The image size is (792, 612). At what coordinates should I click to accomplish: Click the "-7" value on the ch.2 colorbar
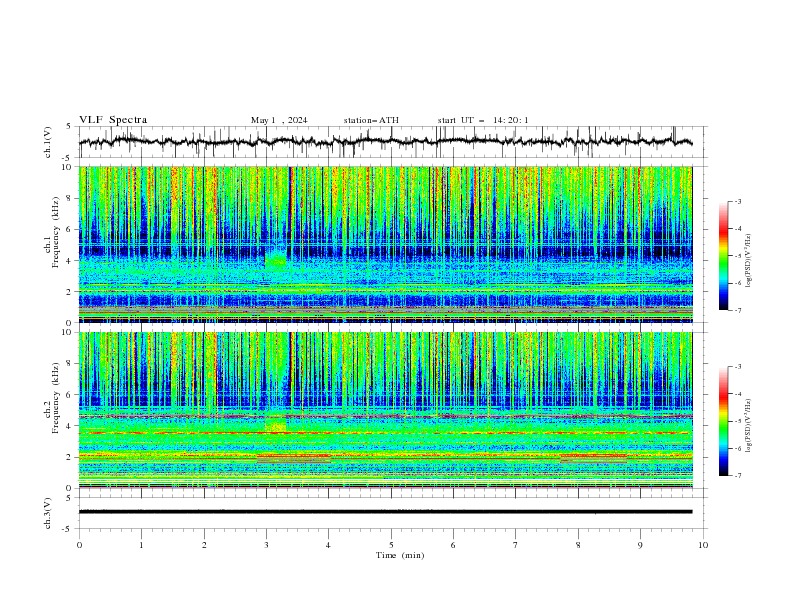point(738,476)
